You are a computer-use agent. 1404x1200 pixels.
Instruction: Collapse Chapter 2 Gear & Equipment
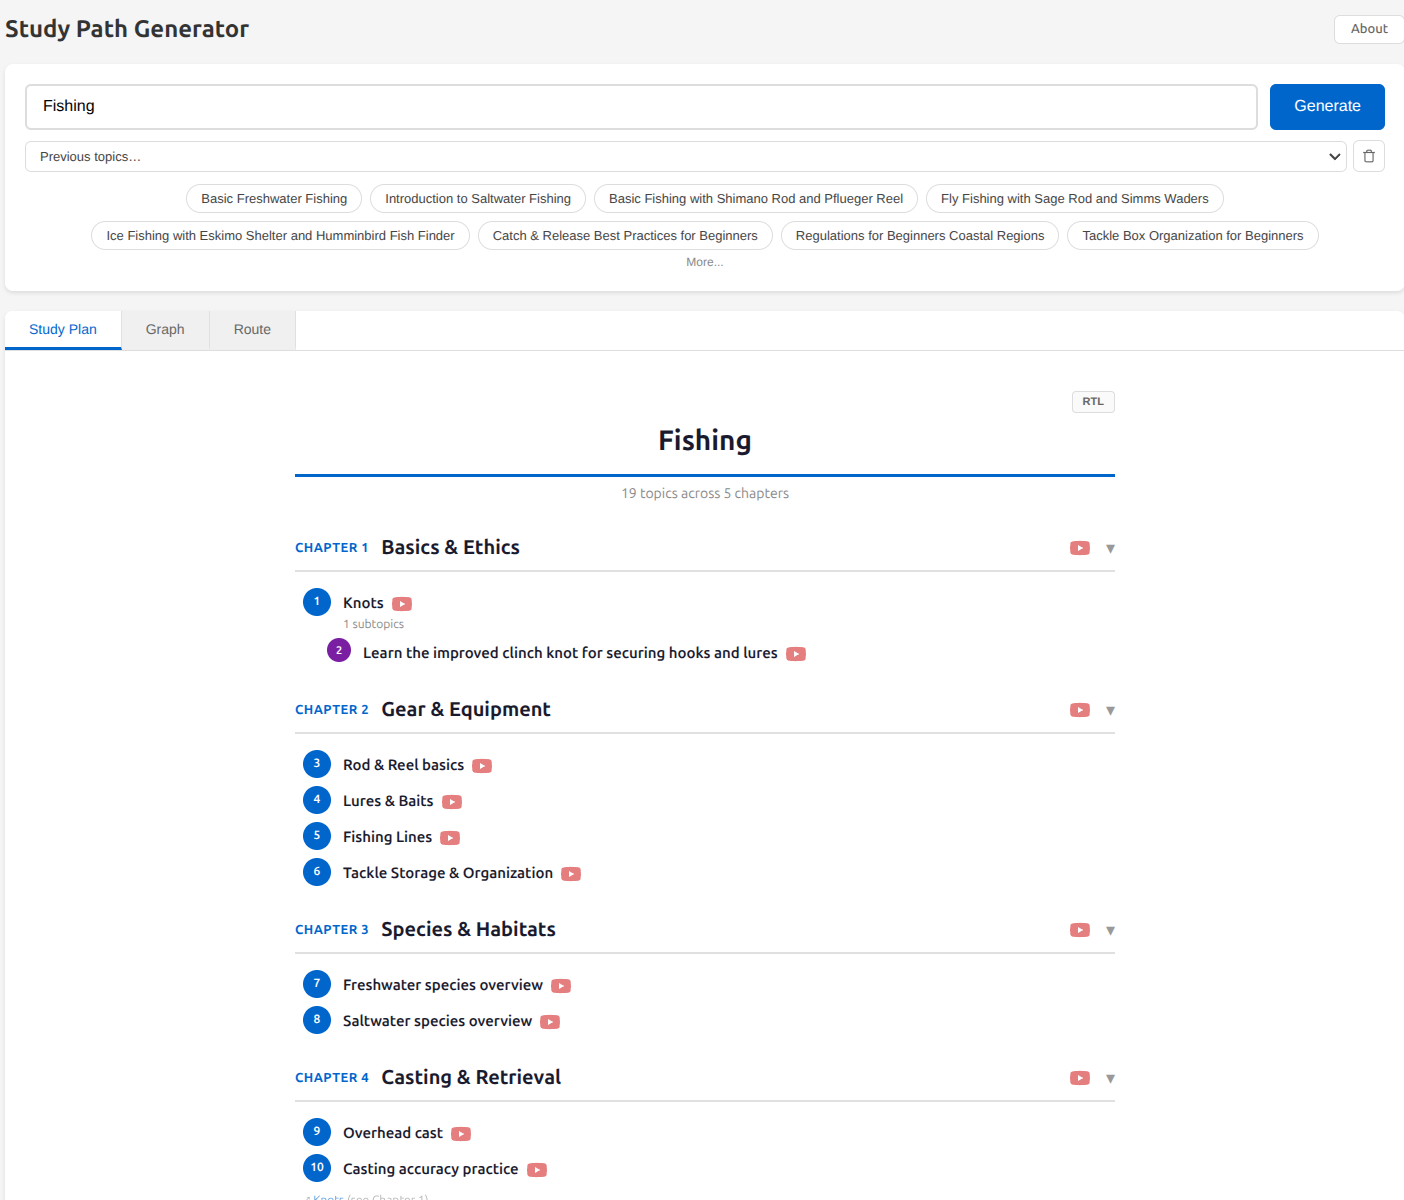coord(1110,710)
